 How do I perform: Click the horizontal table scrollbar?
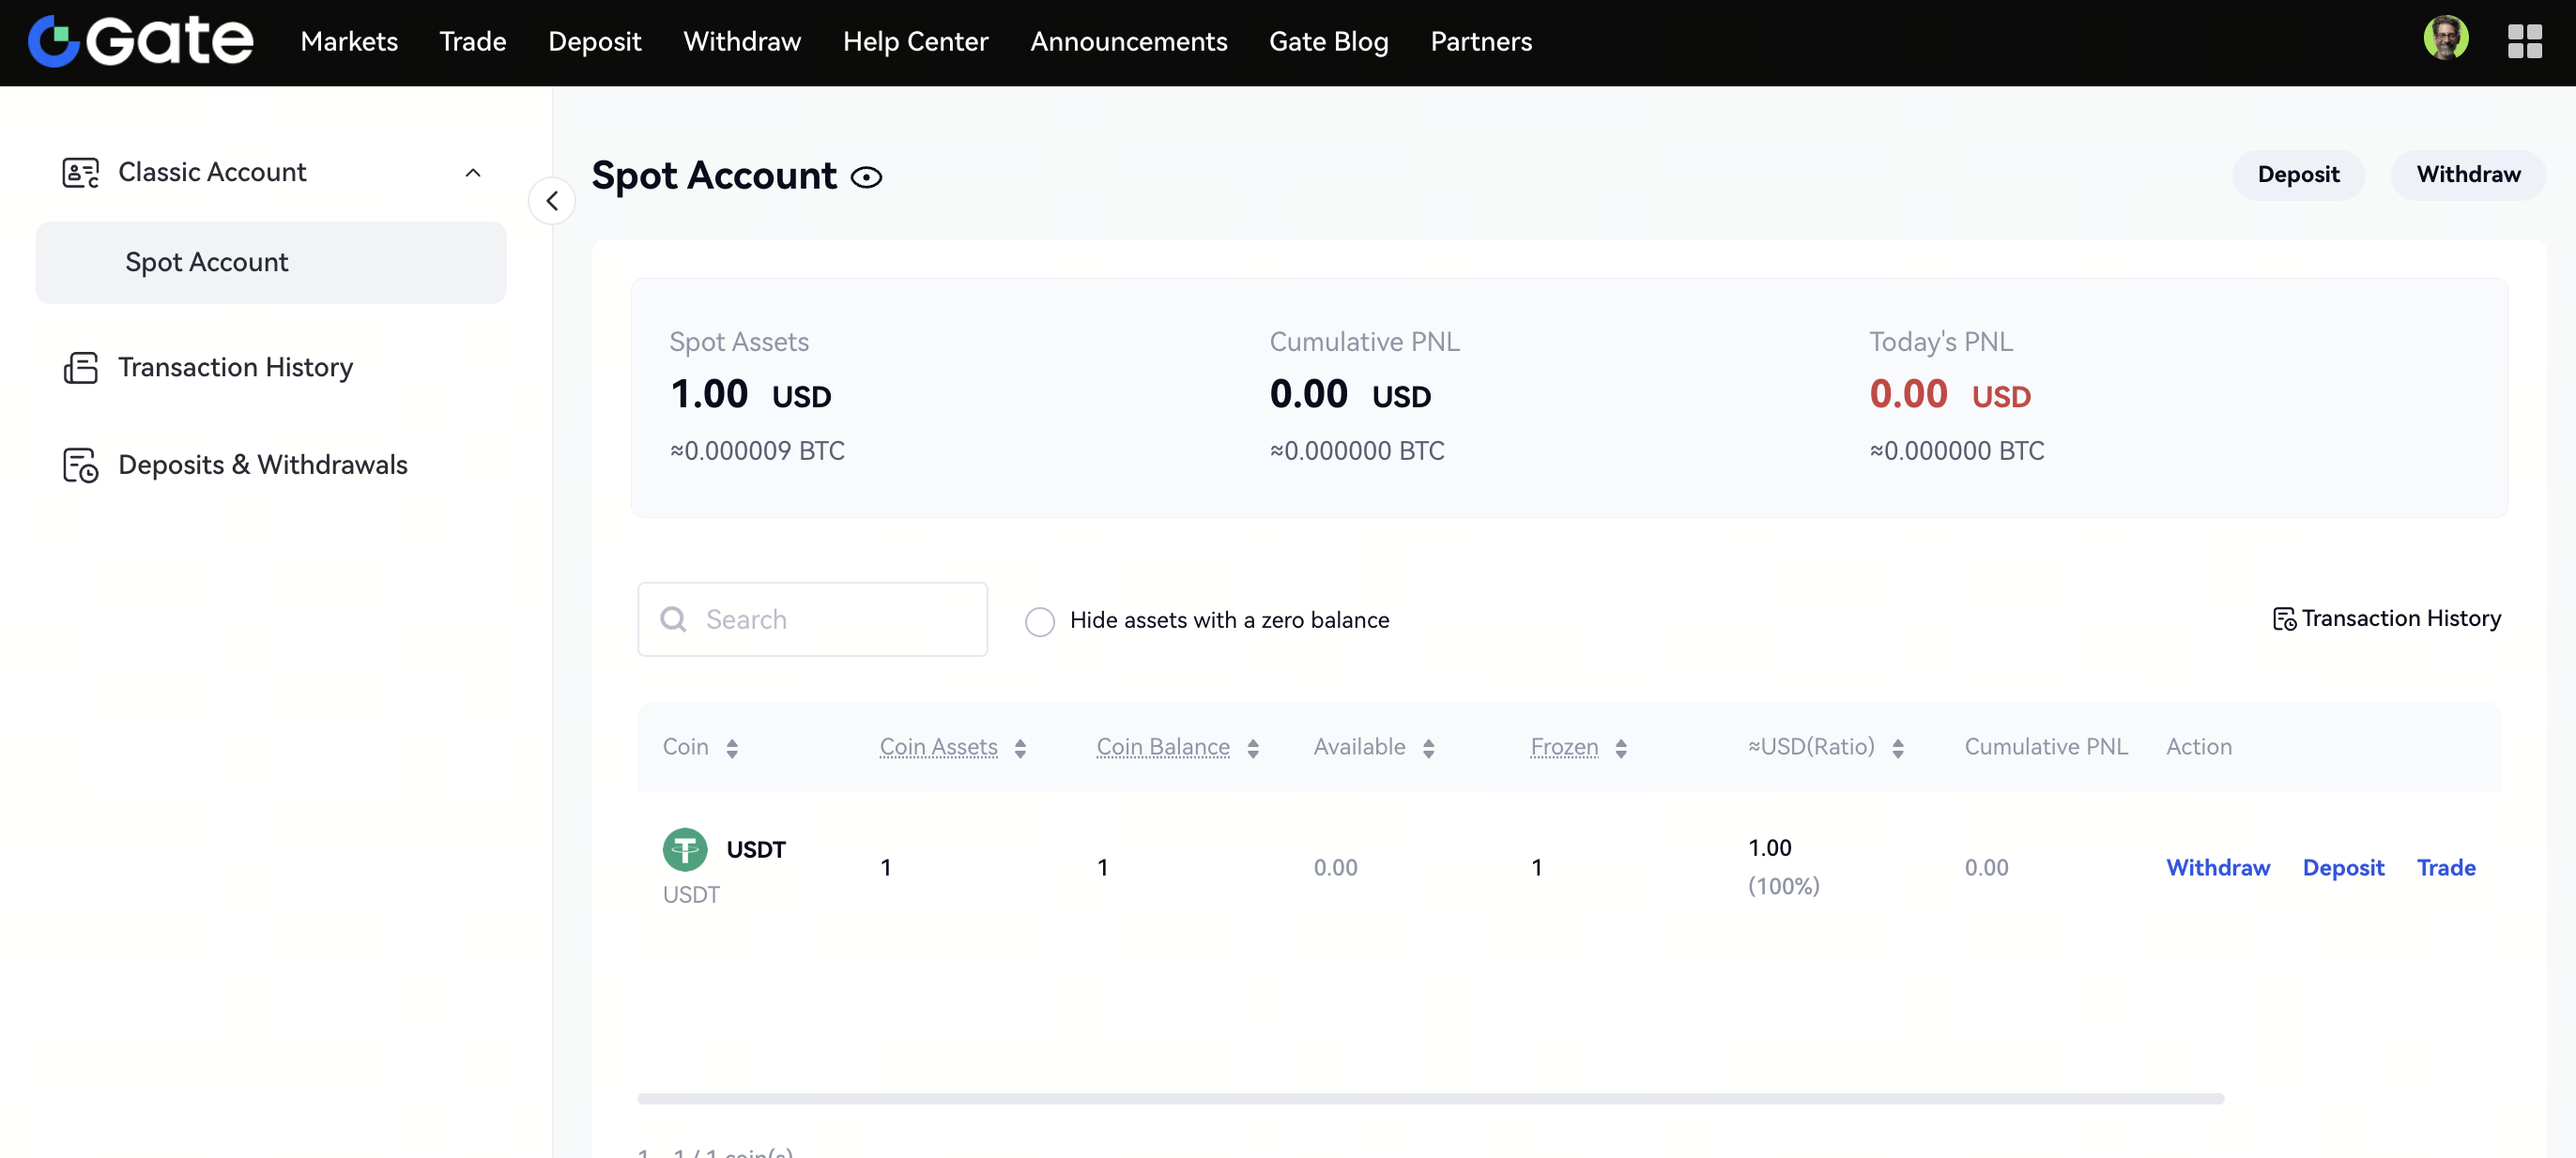coord(1430,1098)
